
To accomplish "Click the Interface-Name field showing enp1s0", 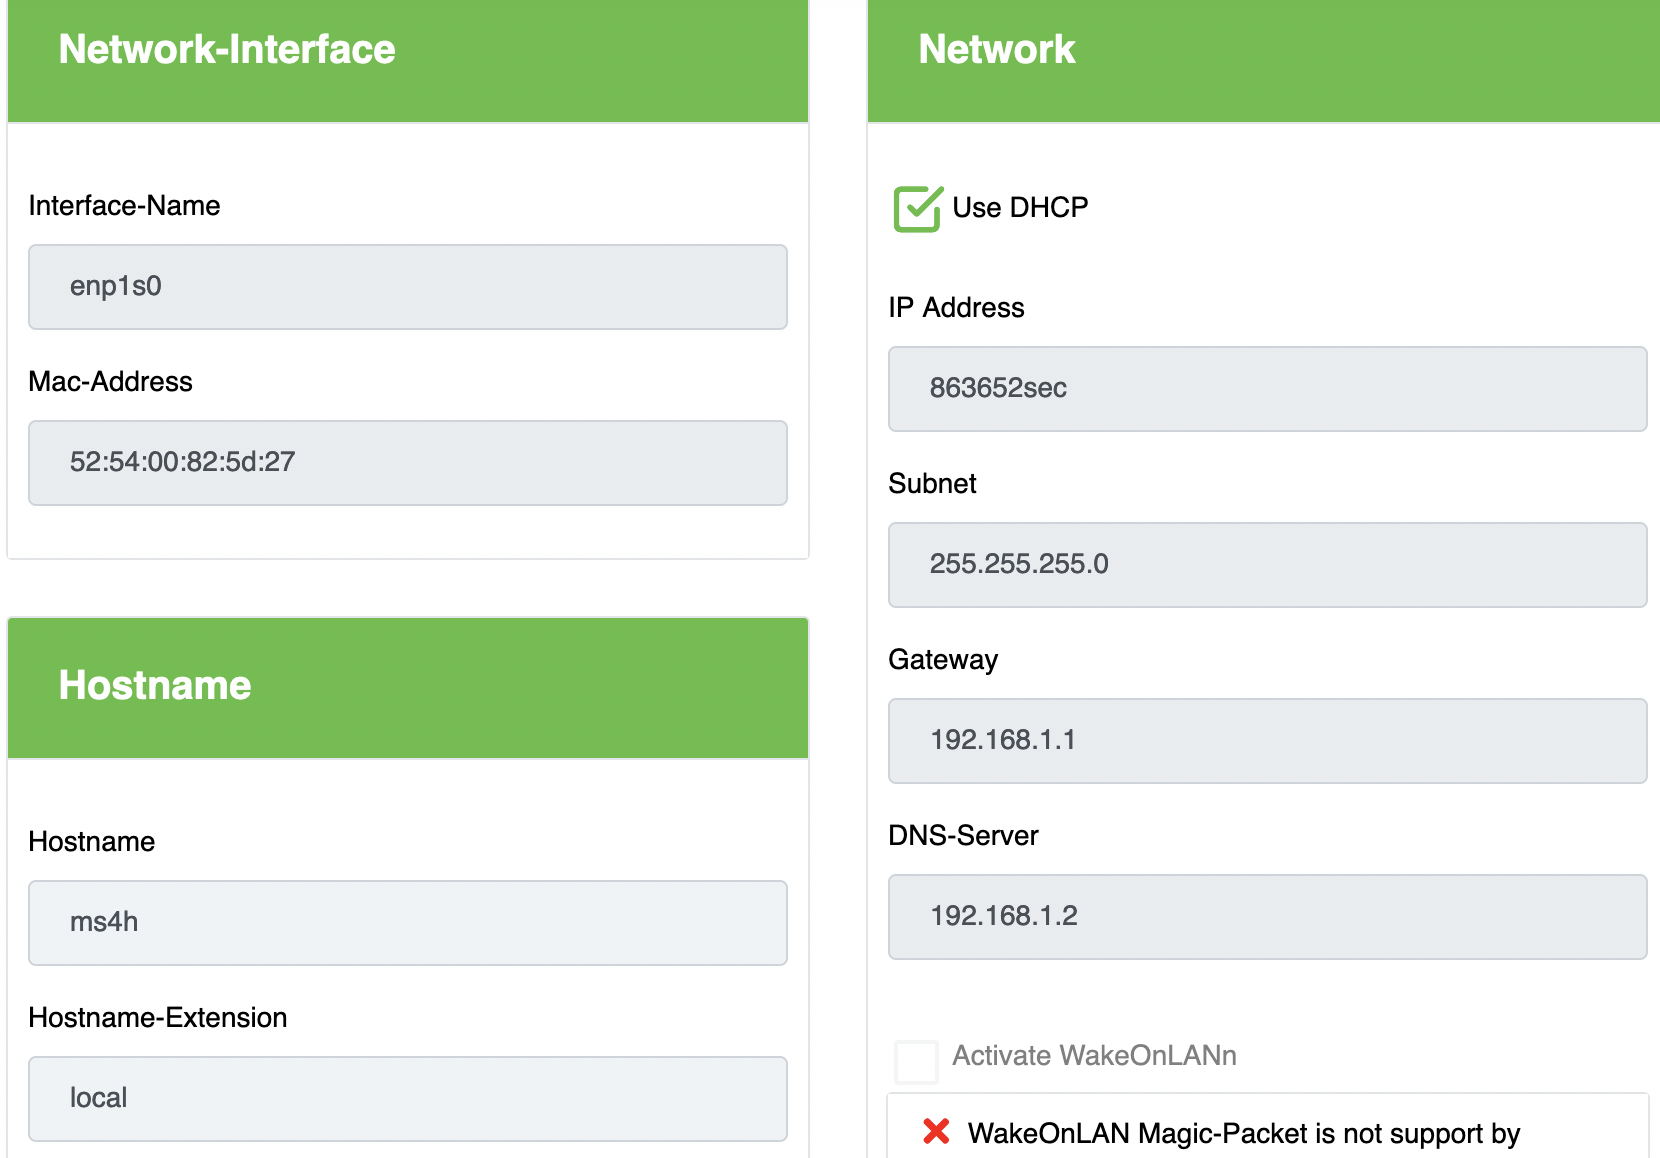I will [408, 287].
